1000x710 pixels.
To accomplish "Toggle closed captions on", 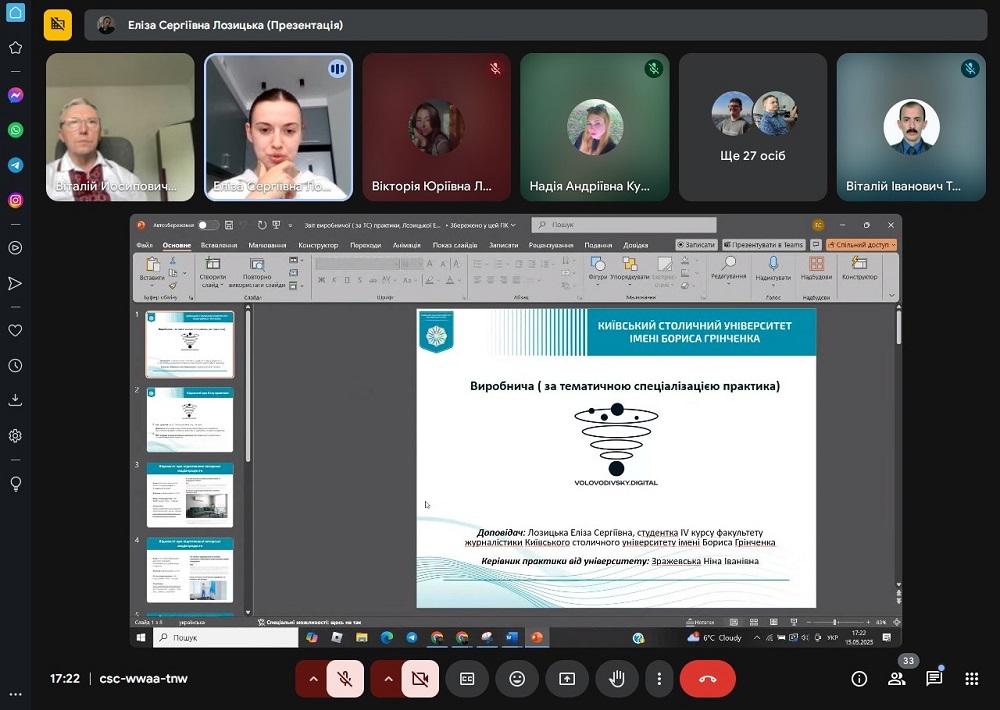I will tap(467, 678).
